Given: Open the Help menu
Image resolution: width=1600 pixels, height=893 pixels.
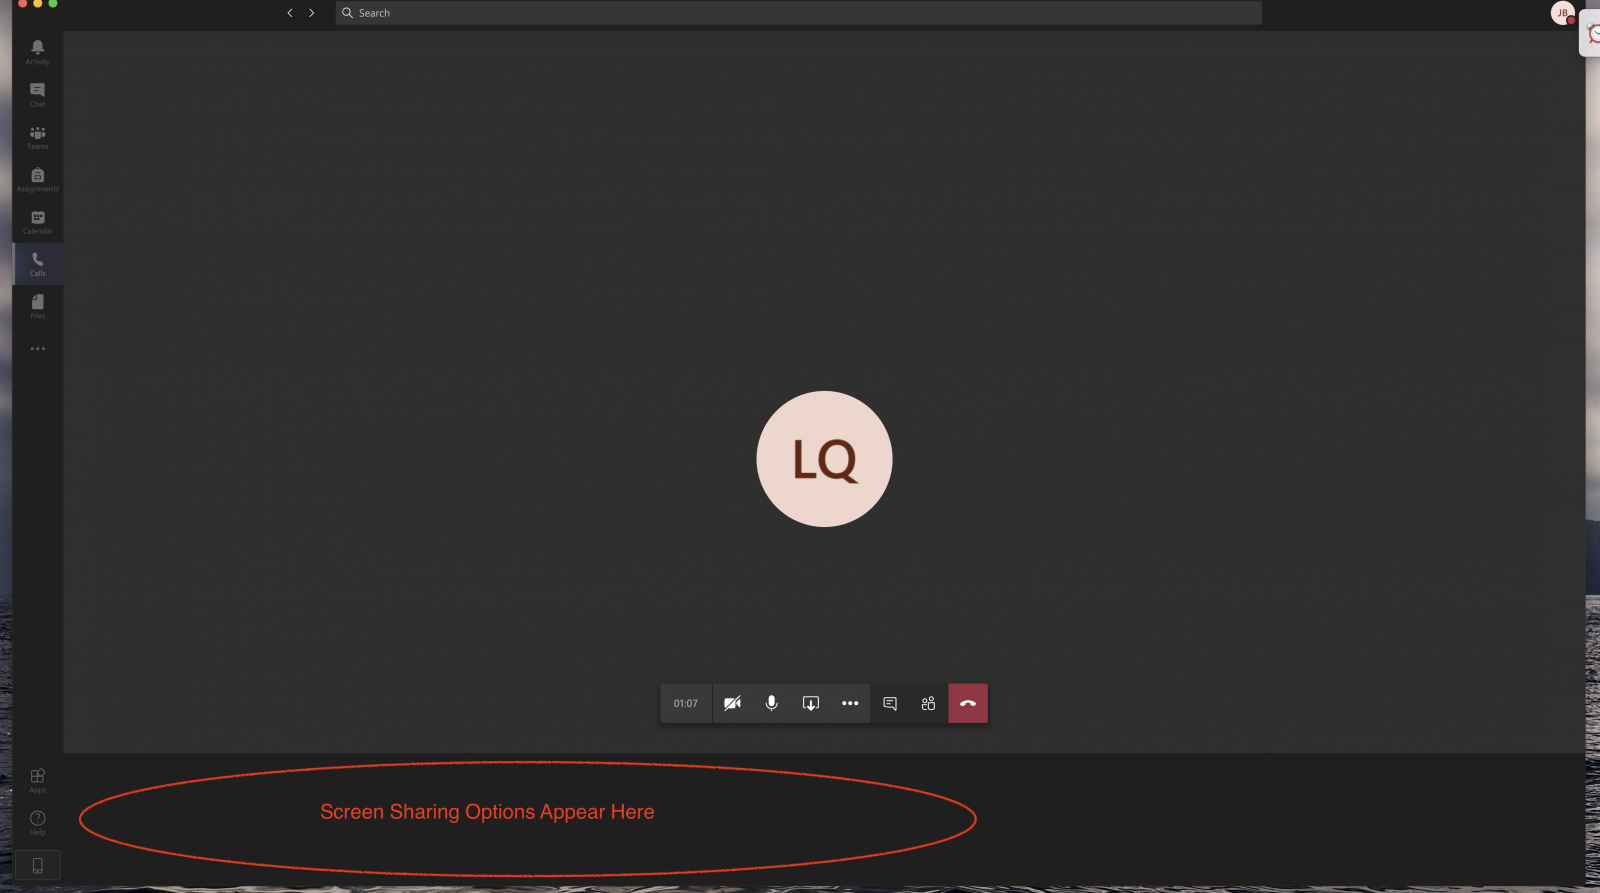Looking at the screenshot, I should coord(37,822).
